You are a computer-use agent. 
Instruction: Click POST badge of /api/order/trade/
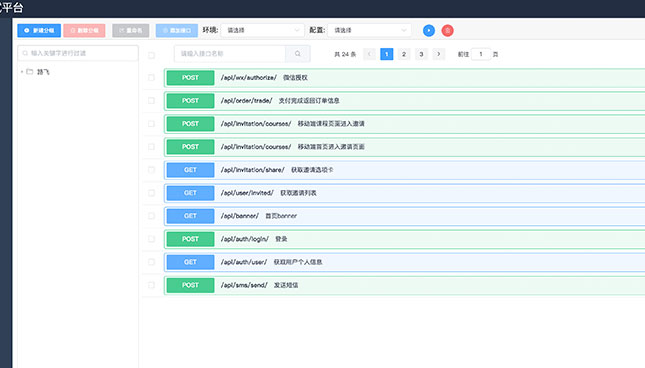190,101
